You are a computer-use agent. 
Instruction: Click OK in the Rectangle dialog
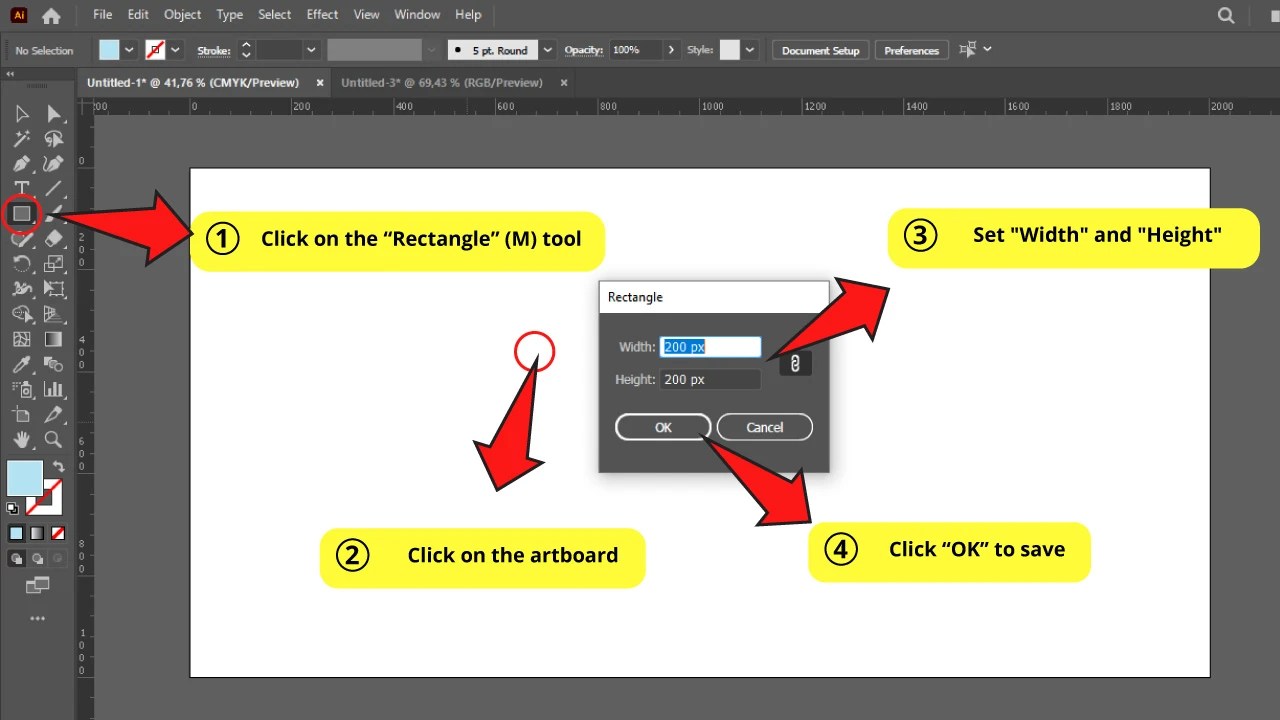(x=662, y=427)
